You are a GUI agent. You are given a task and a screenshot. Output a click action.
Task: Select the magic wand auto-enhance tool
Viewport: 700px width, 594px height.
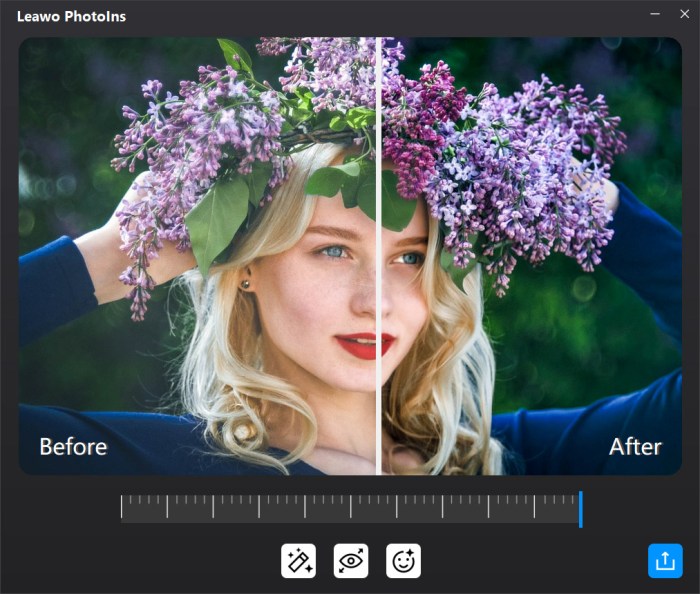point(299,561)
